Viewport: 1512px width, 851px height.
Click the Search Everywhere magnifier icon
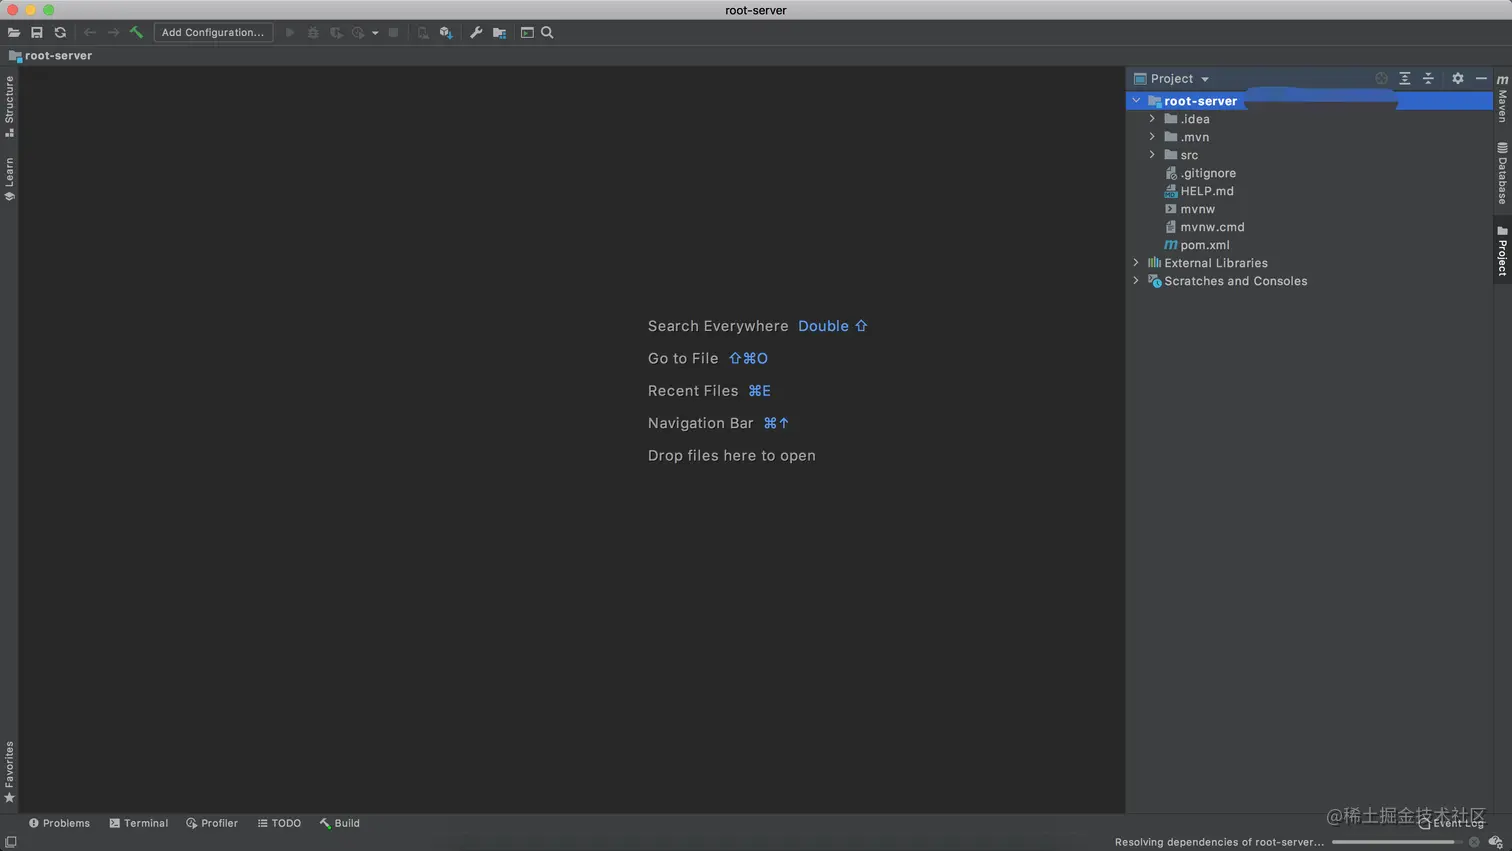547,33
